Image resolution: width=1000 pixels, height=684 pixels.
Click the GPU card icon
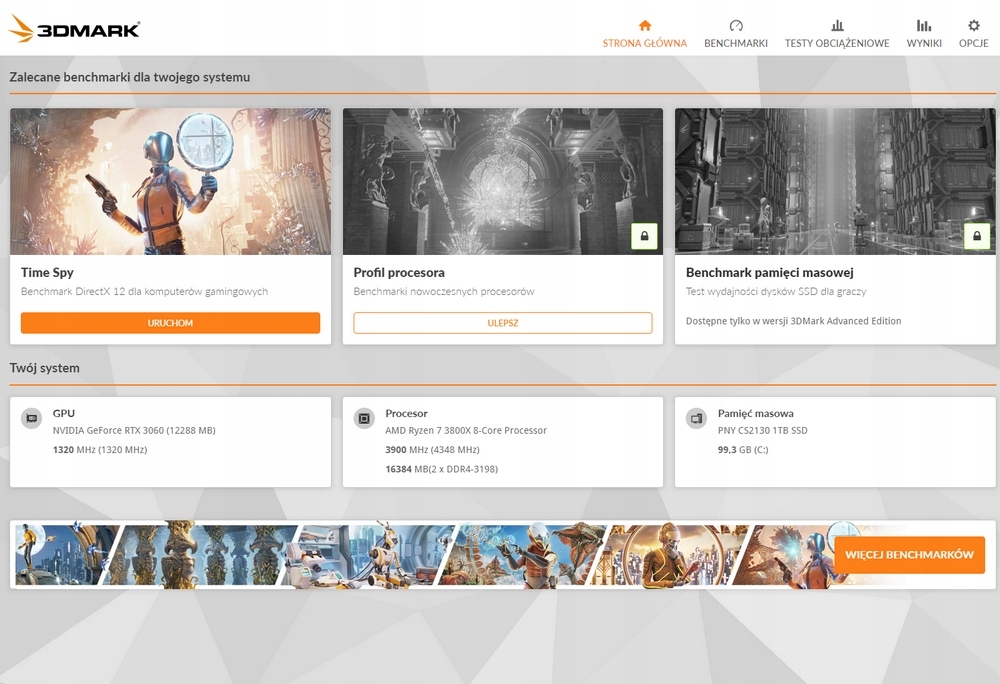31,418
